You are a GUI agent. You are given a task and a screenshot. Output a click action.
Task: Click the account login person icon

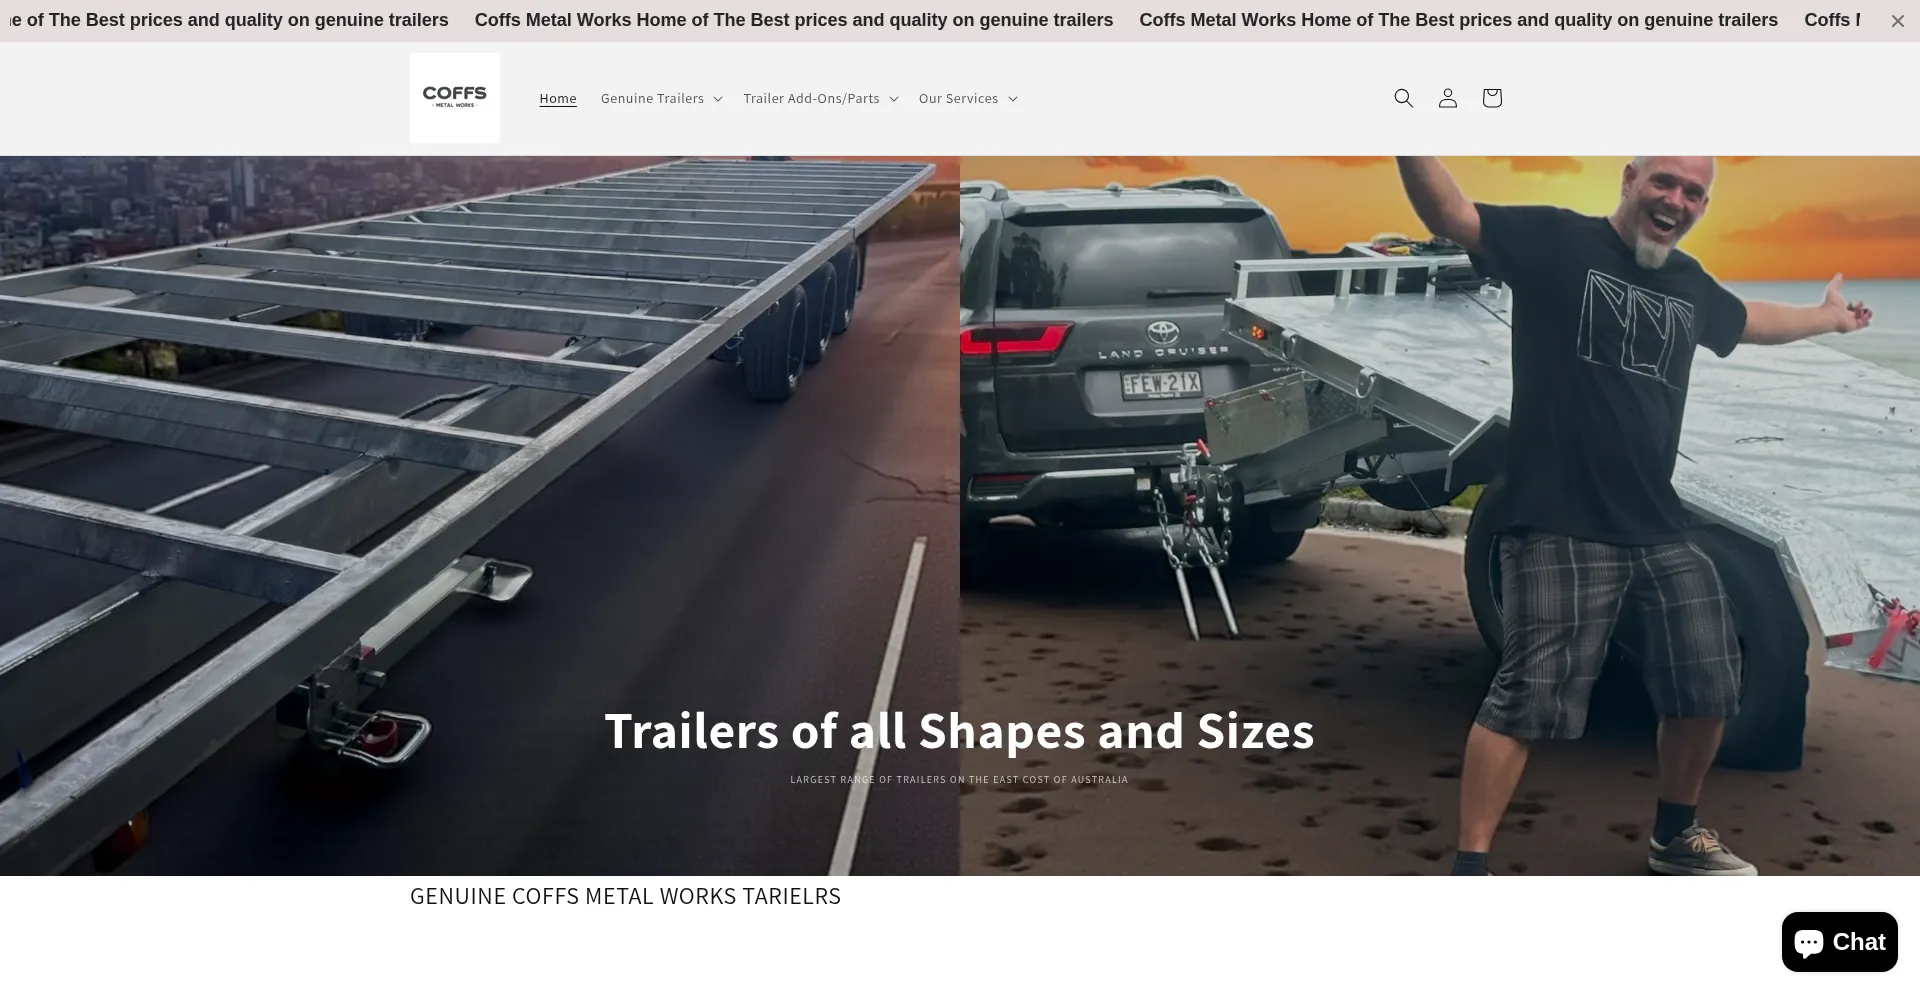1447,98
